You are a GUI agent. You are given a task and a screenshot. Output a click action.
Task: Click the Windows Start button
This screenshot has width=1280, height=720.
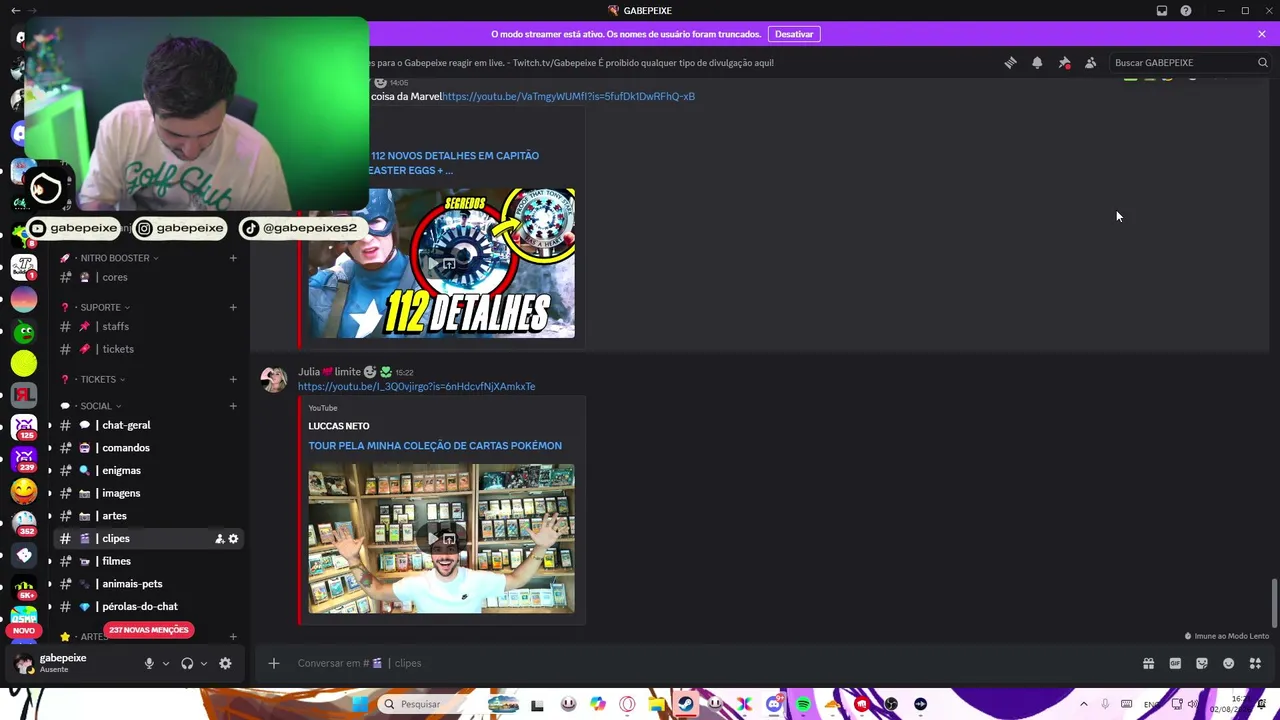tap(360, 704)
